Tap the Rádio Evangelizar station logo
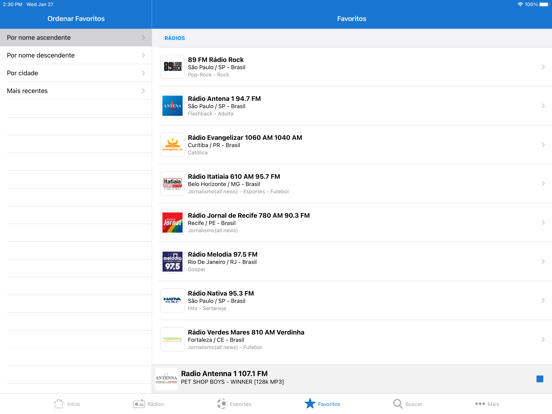552x414 pixels. (x=172, y=144)
